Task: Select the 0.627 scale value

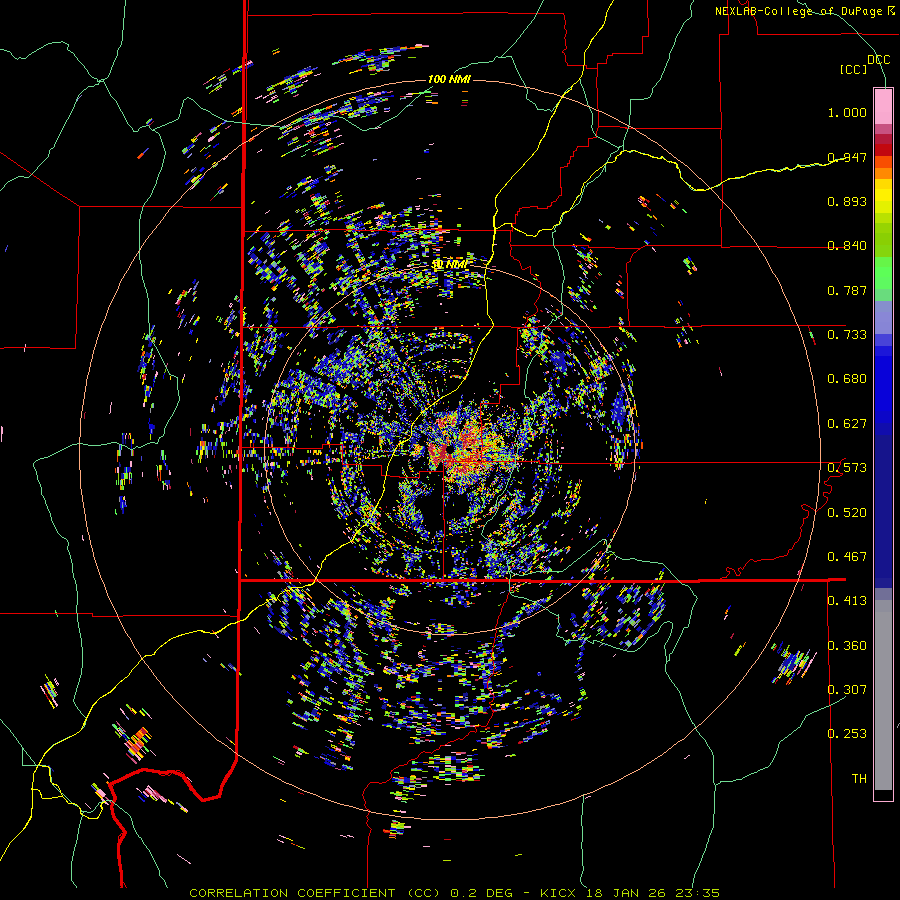Action: click(x=847, y=424)
